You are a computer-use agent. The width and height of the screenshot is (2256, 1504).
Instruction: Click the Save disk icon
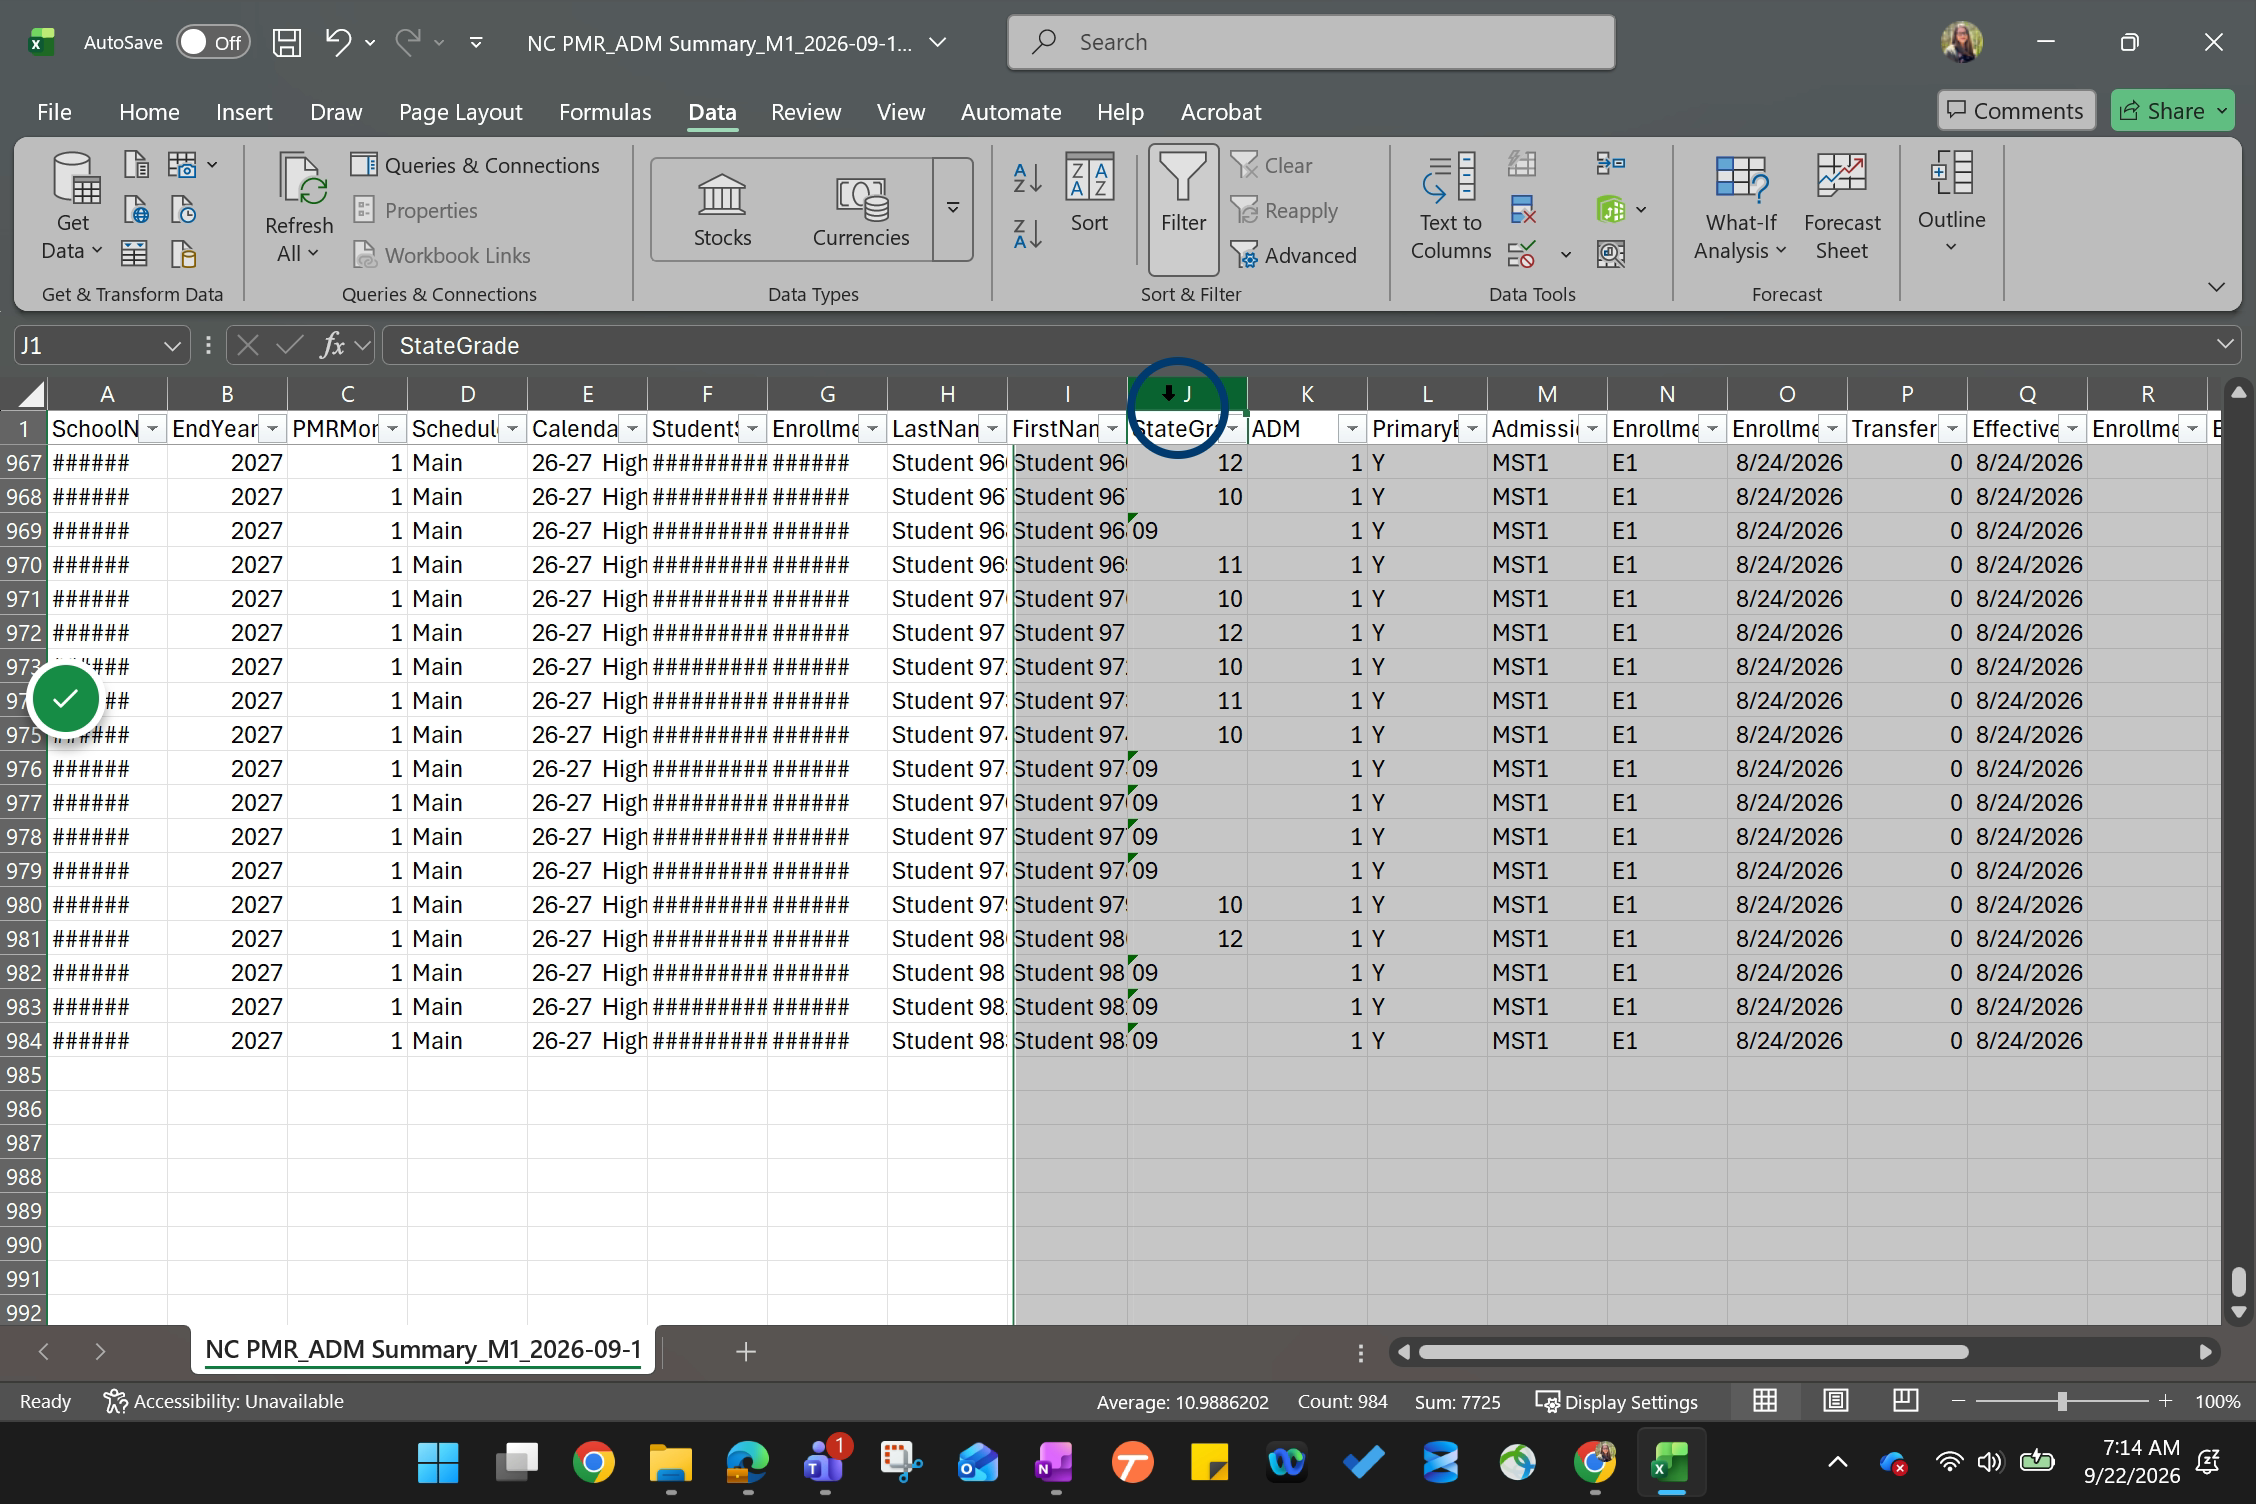tap(287, 42)
